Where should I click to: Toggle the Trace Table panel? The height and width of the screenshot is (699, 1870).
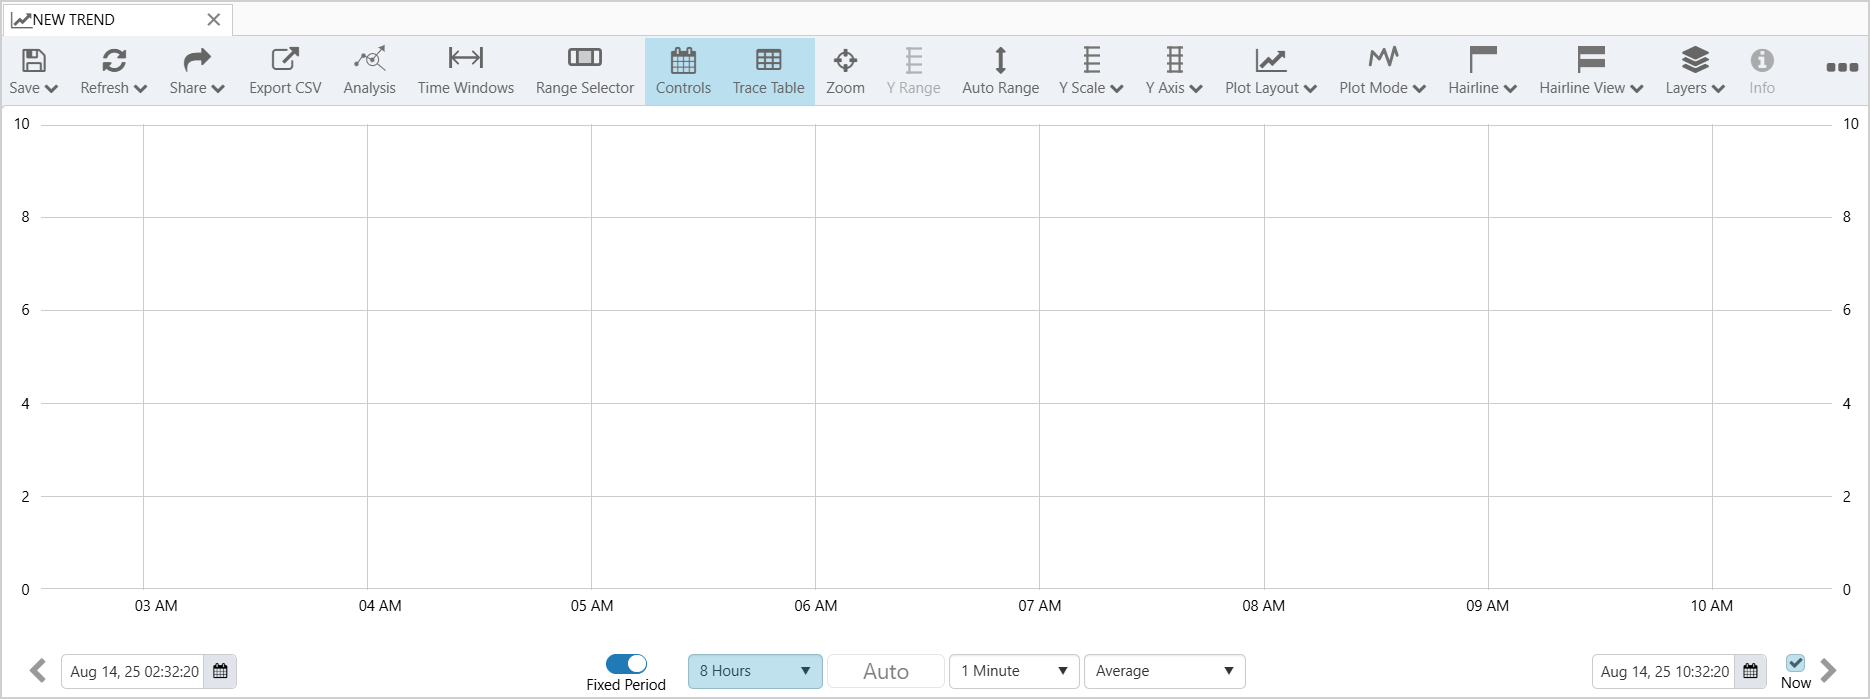pyautogui.click(x=768, y=71)
